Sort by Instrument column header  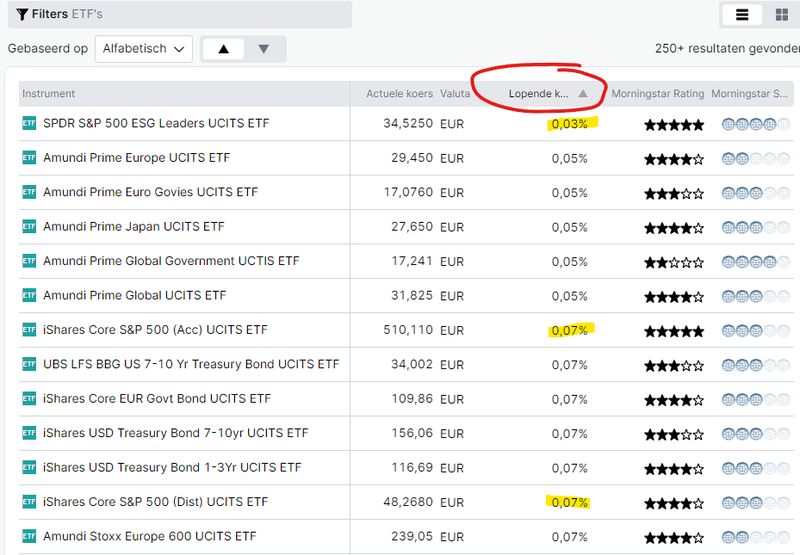pyautogui.click(x=49, y=94)
